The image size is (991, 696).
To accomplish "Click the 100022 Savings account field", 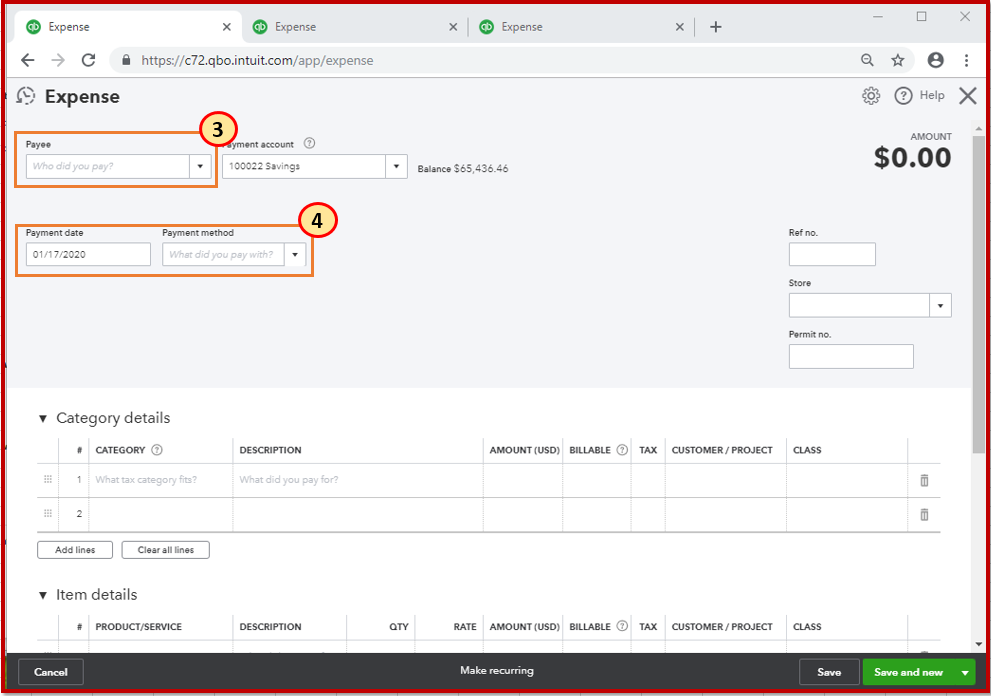I will [x=304, y=166].
